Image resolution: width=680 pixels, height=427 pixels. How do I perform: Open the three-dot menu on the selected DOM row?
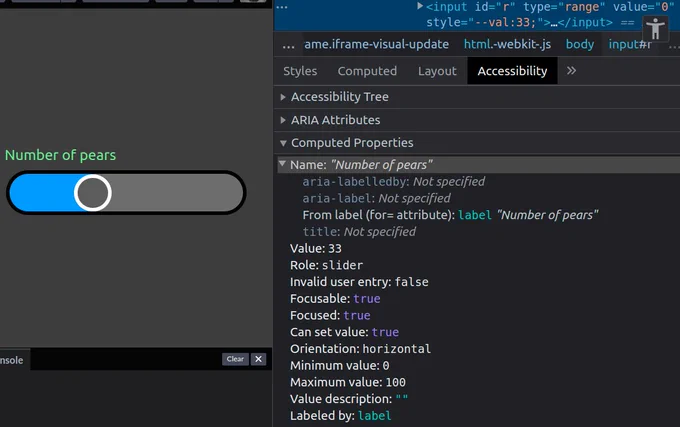click(x=282, y=7)
